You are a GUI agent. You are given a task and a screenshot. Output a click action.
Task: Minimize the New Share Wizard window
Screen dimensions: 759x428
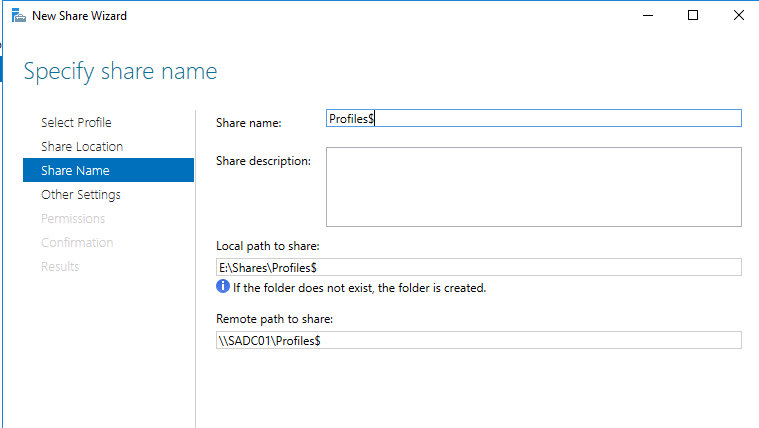coord(647,16)
